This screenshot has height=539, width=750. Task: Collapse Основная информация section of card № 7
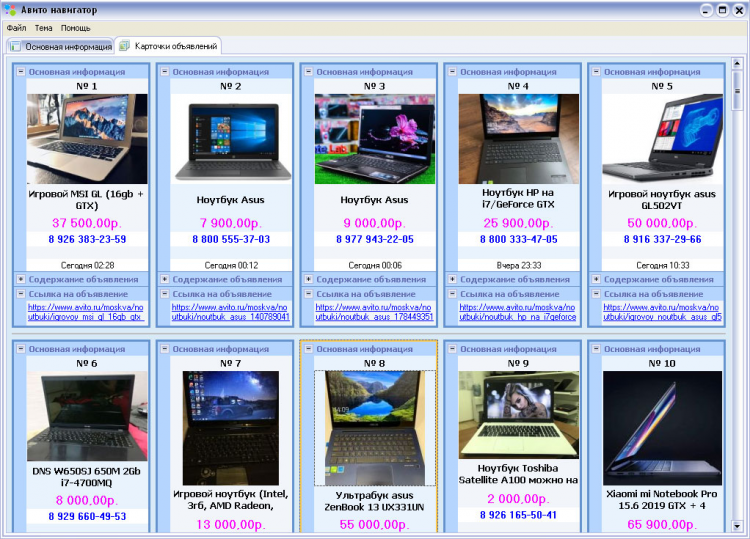click(x=165, y=349)
